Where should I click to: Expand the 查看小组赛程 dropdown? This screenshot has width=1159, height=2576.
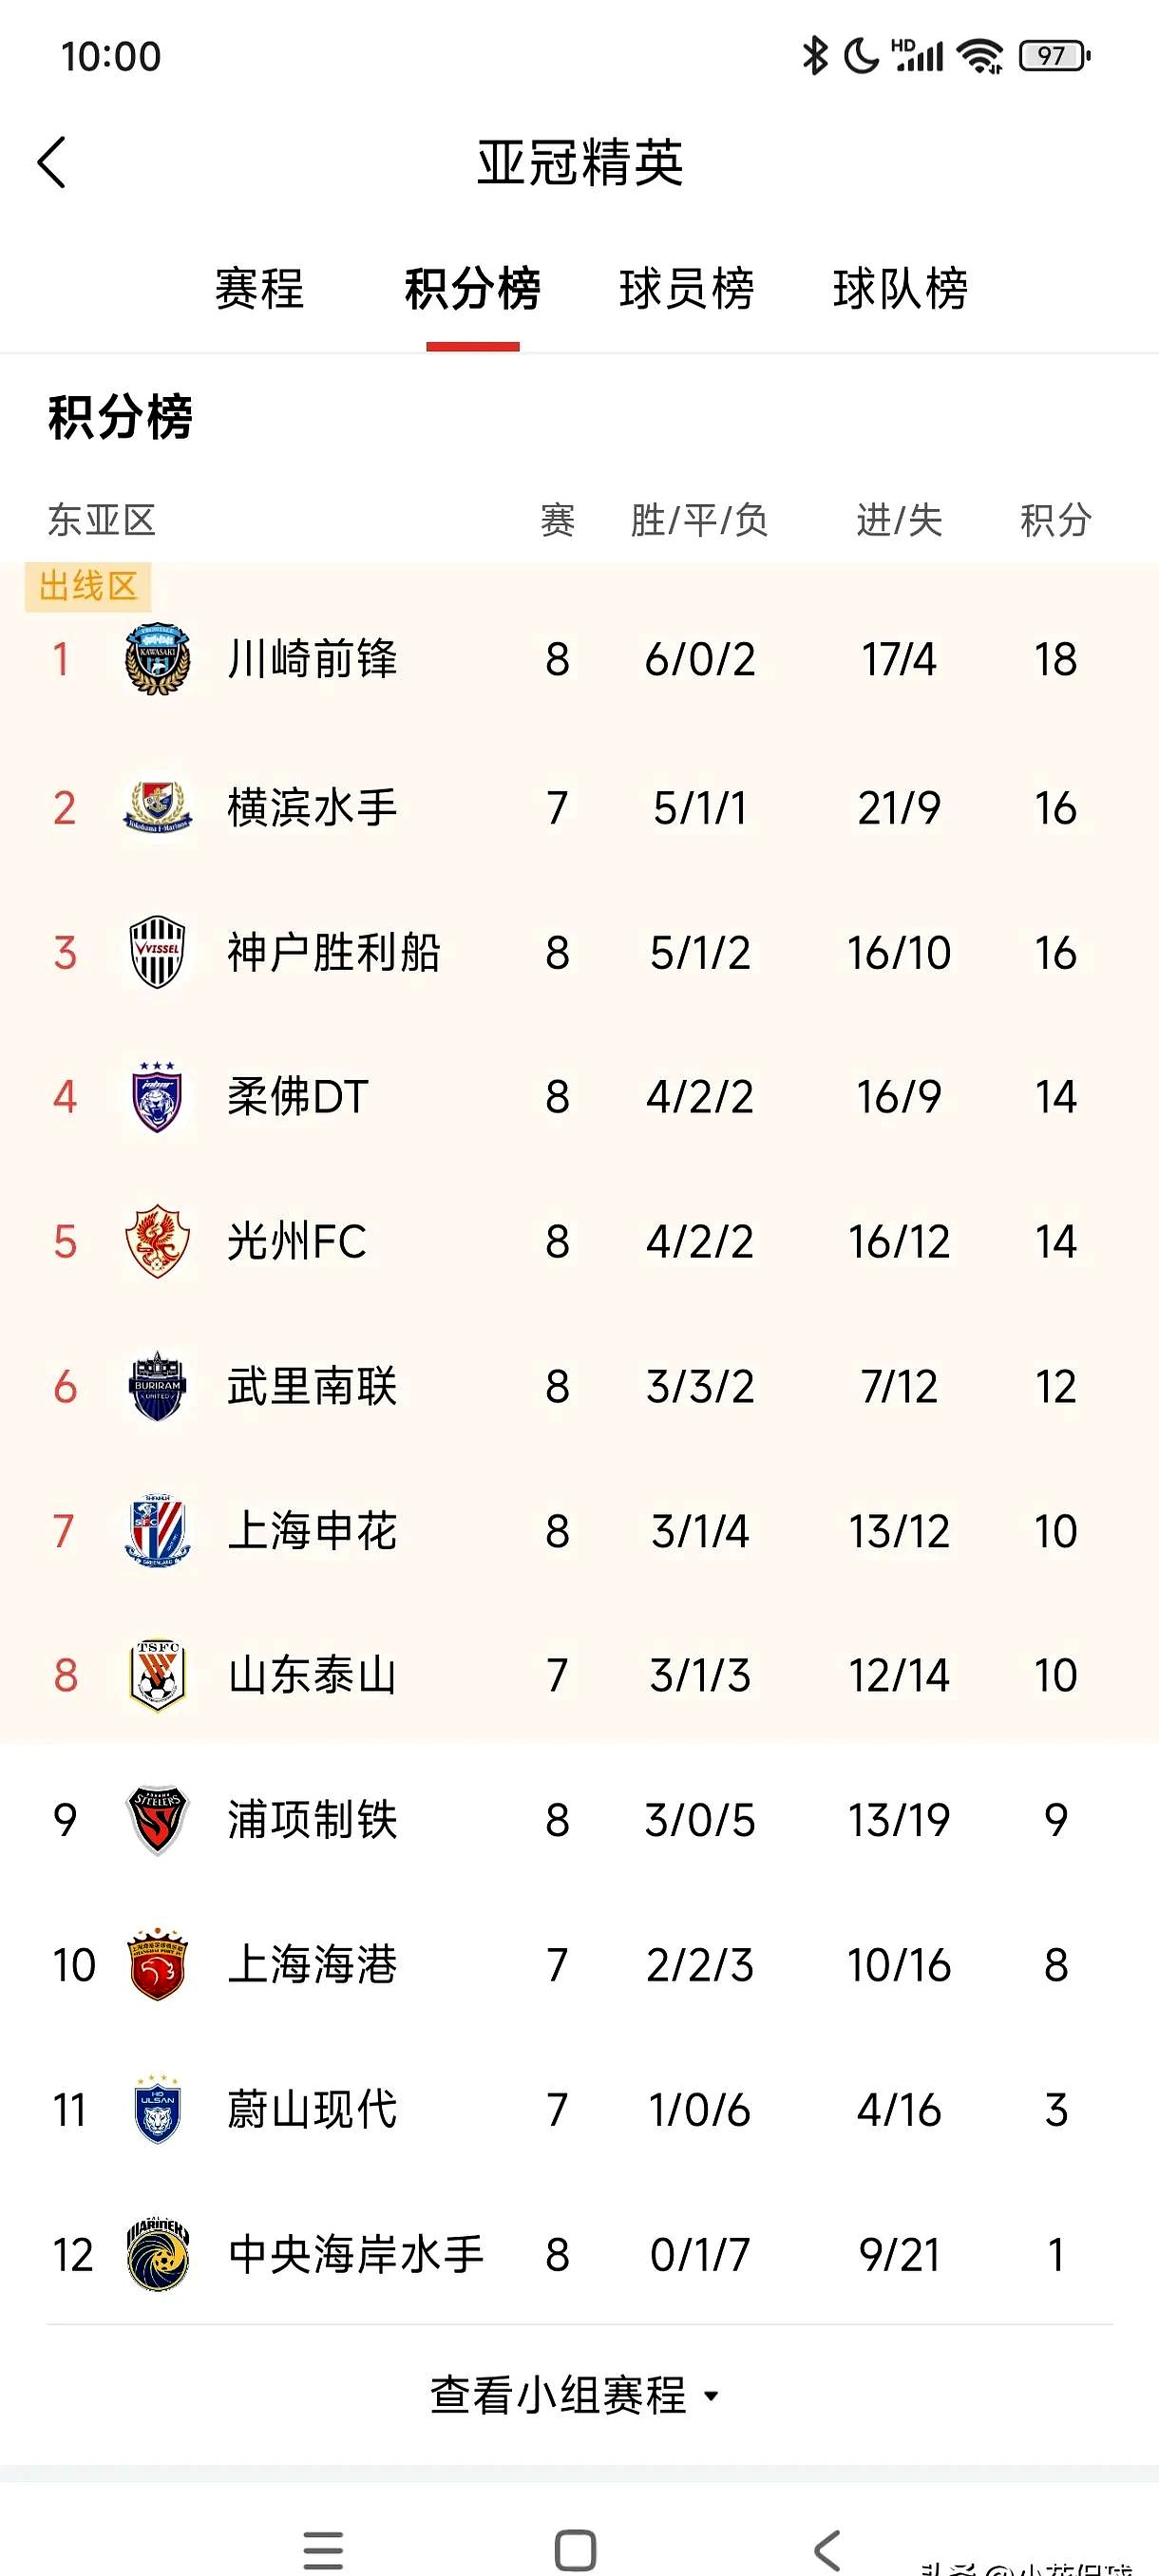[x=575, y=2395]
